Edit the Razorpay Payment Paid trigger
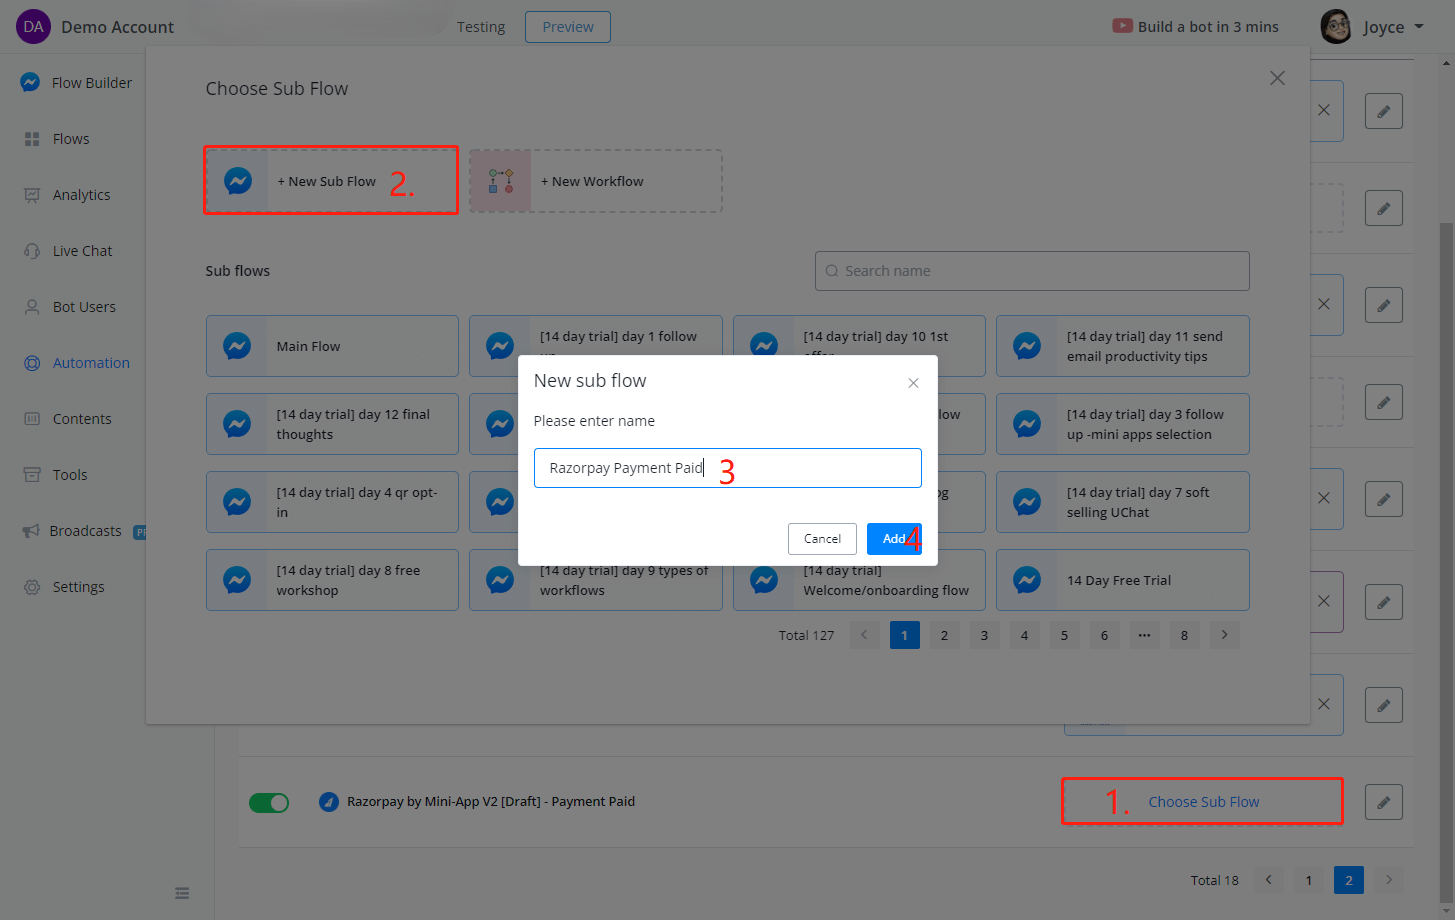The width and height of the screenshot is (1455, 920). 1384,802
